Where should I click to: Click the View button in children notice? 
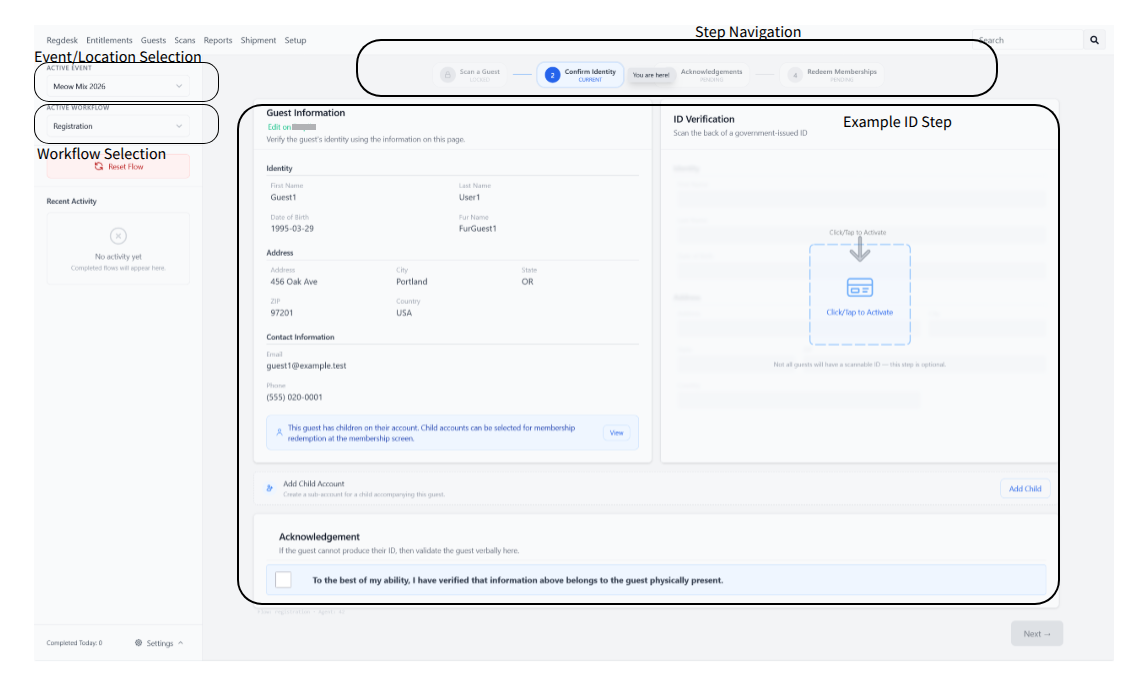tap(617, 432)
